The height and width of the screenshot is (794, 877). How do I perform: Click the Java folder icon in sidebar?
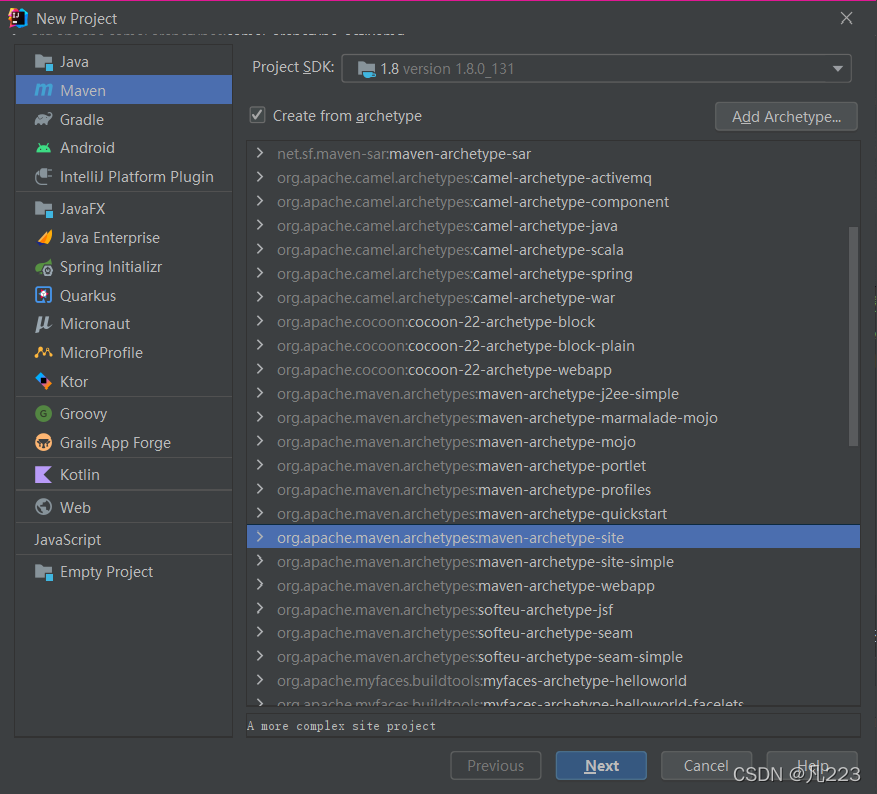(x=44, y=62)
